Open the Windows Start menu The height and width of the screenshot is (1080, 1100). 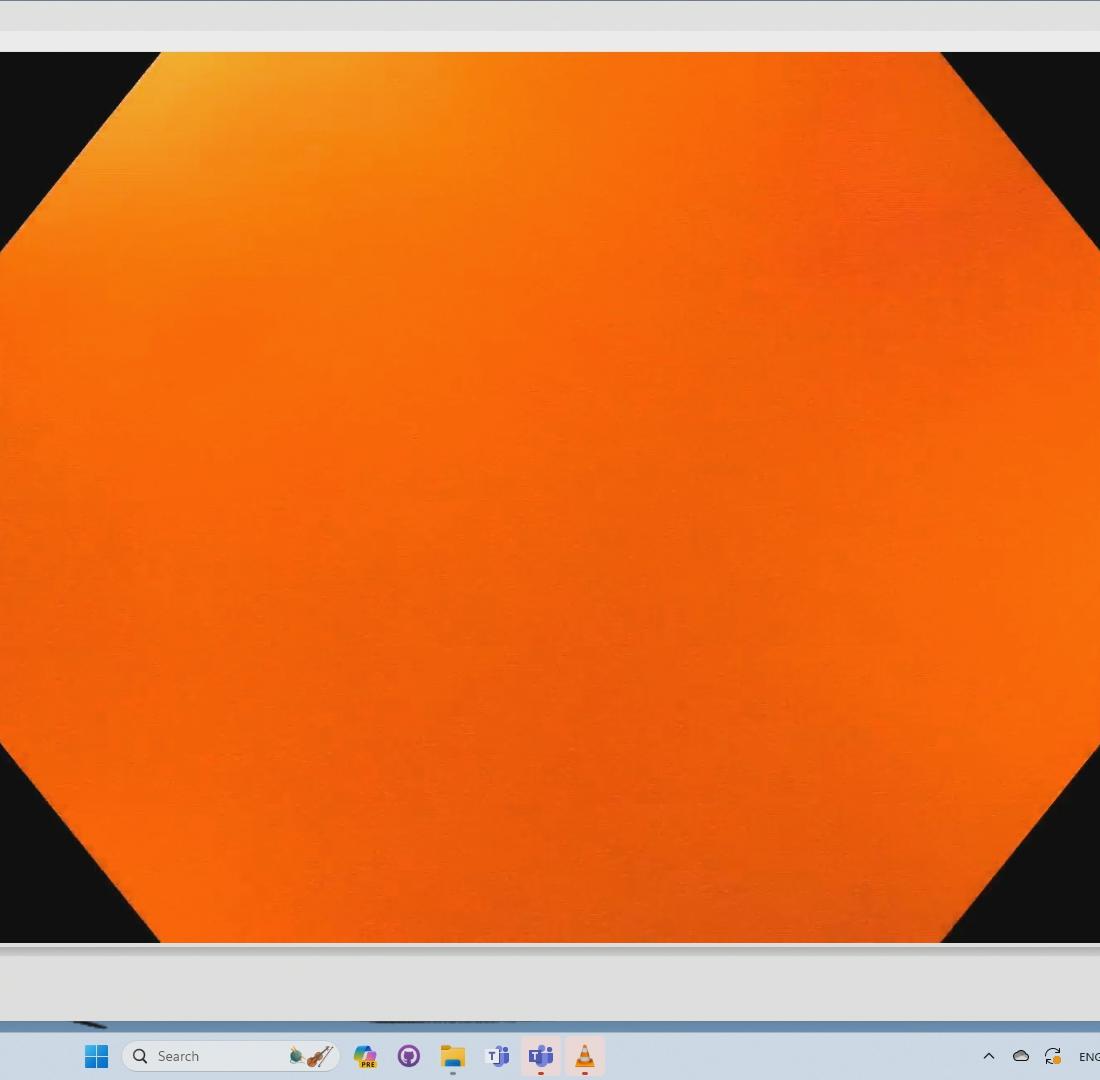(x=96, y=1056)
